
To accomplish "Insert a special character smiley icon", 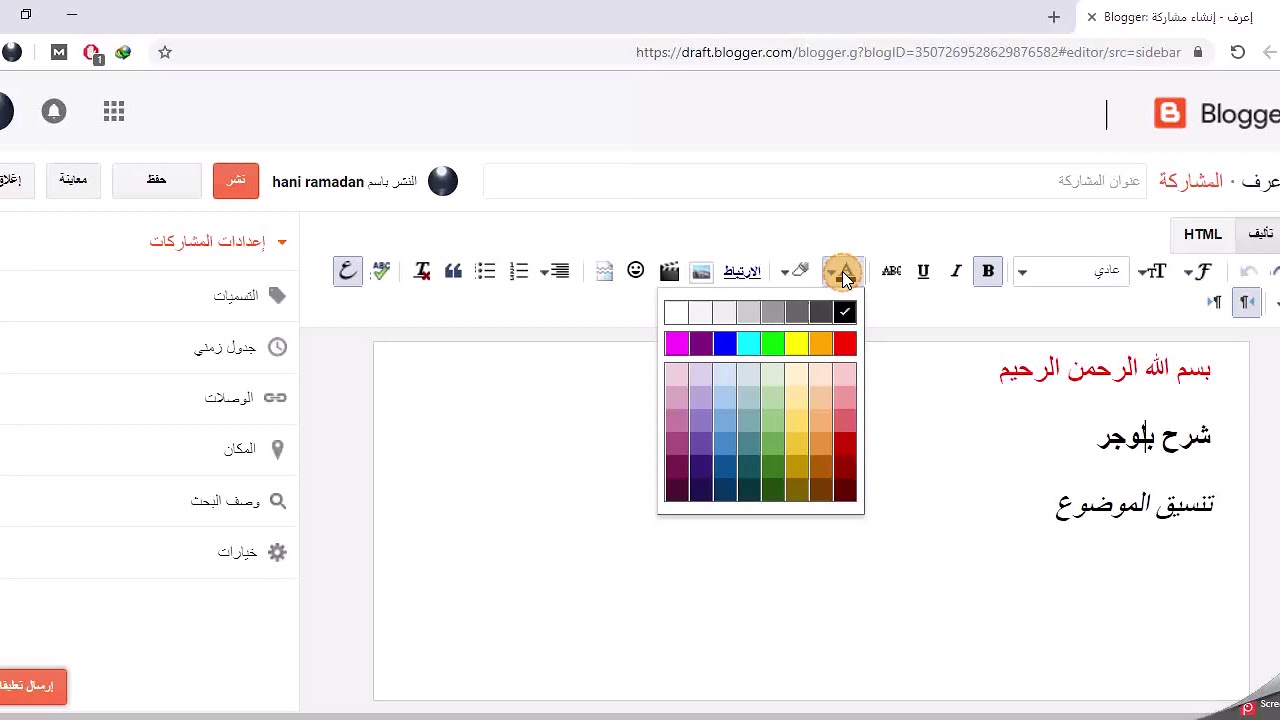I will point(636,271).
